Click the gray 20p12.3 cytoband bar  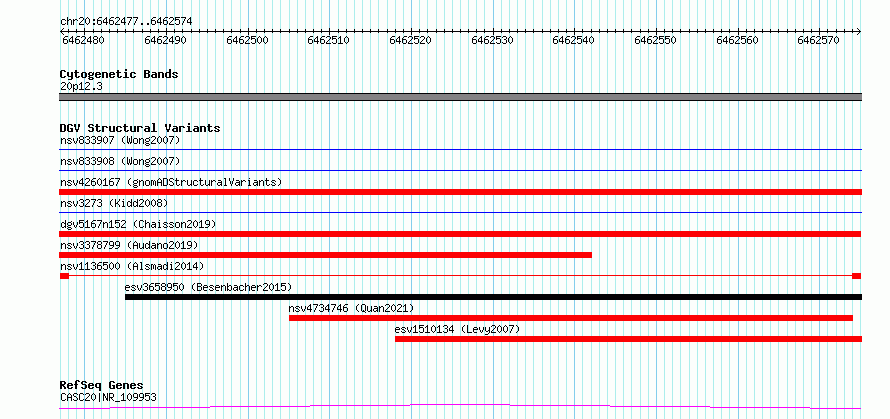click(460, 97)
